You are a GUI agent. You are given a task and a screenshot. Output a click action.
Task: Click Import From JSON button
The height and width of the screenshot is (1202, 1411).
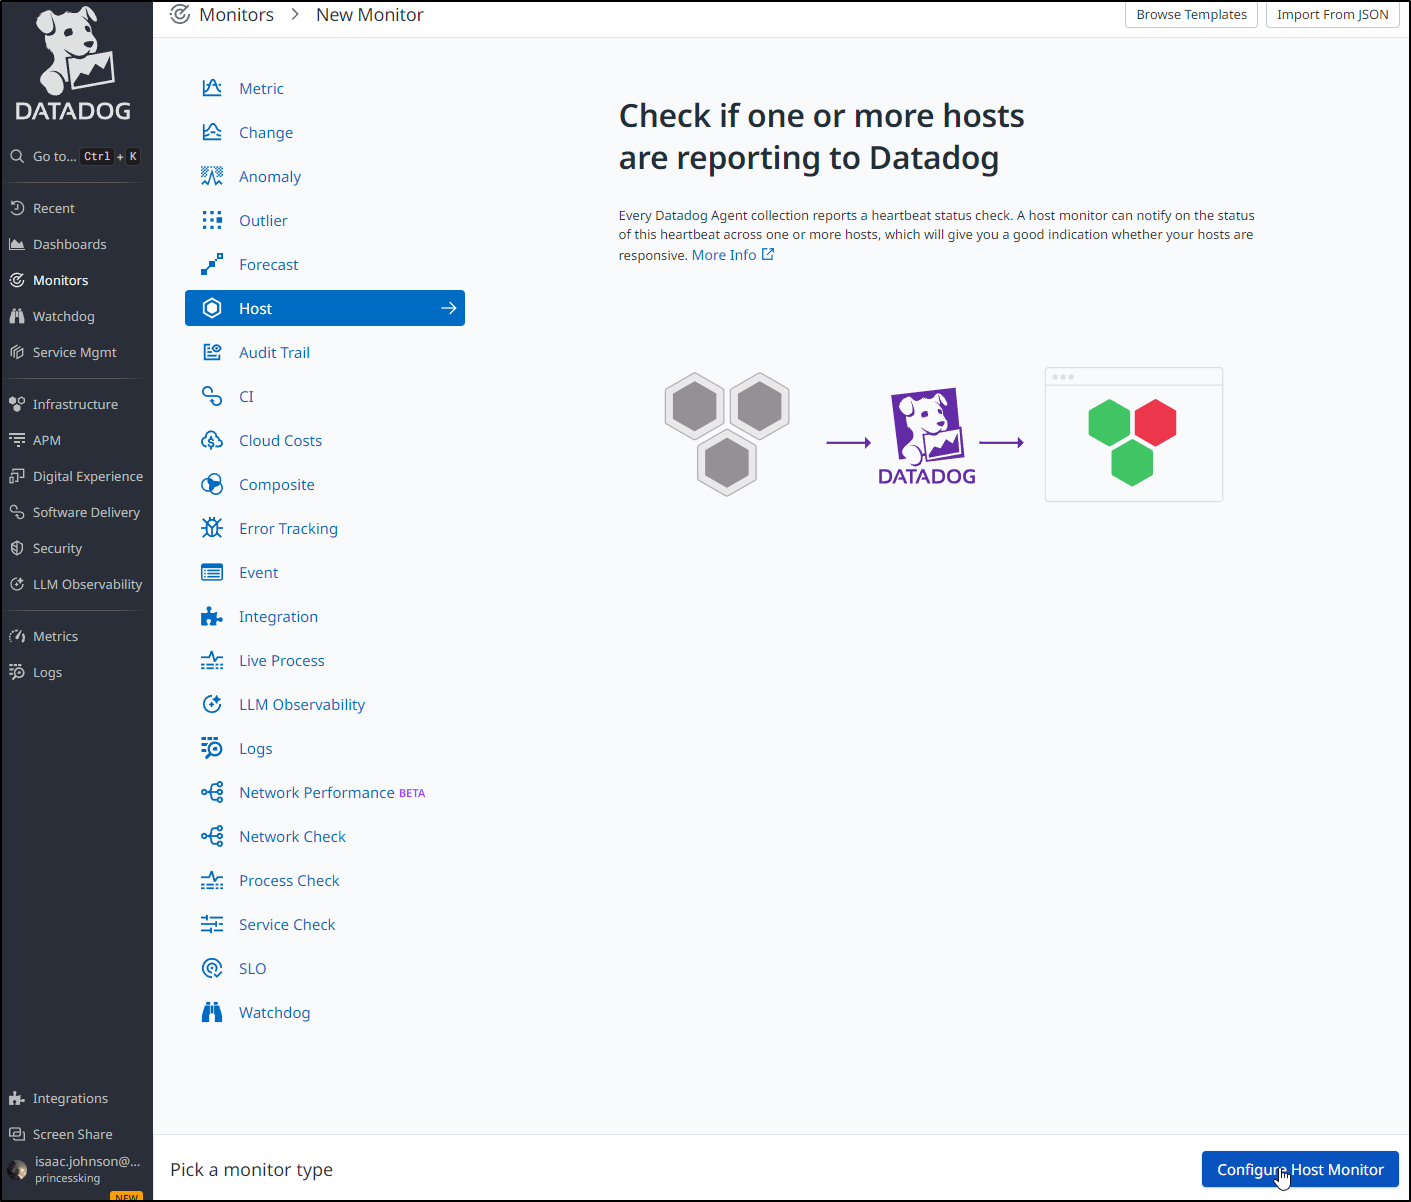tap(1332, 14)
